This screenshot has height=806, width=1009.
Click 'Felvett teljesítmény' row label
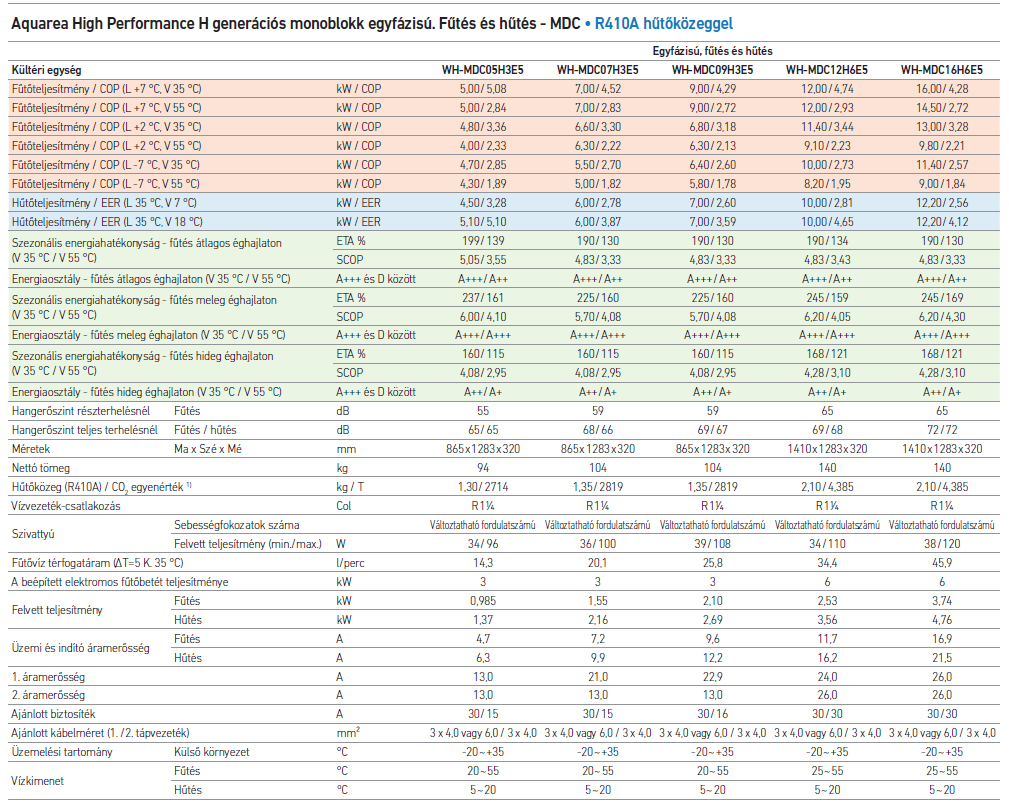coord(57,610)
